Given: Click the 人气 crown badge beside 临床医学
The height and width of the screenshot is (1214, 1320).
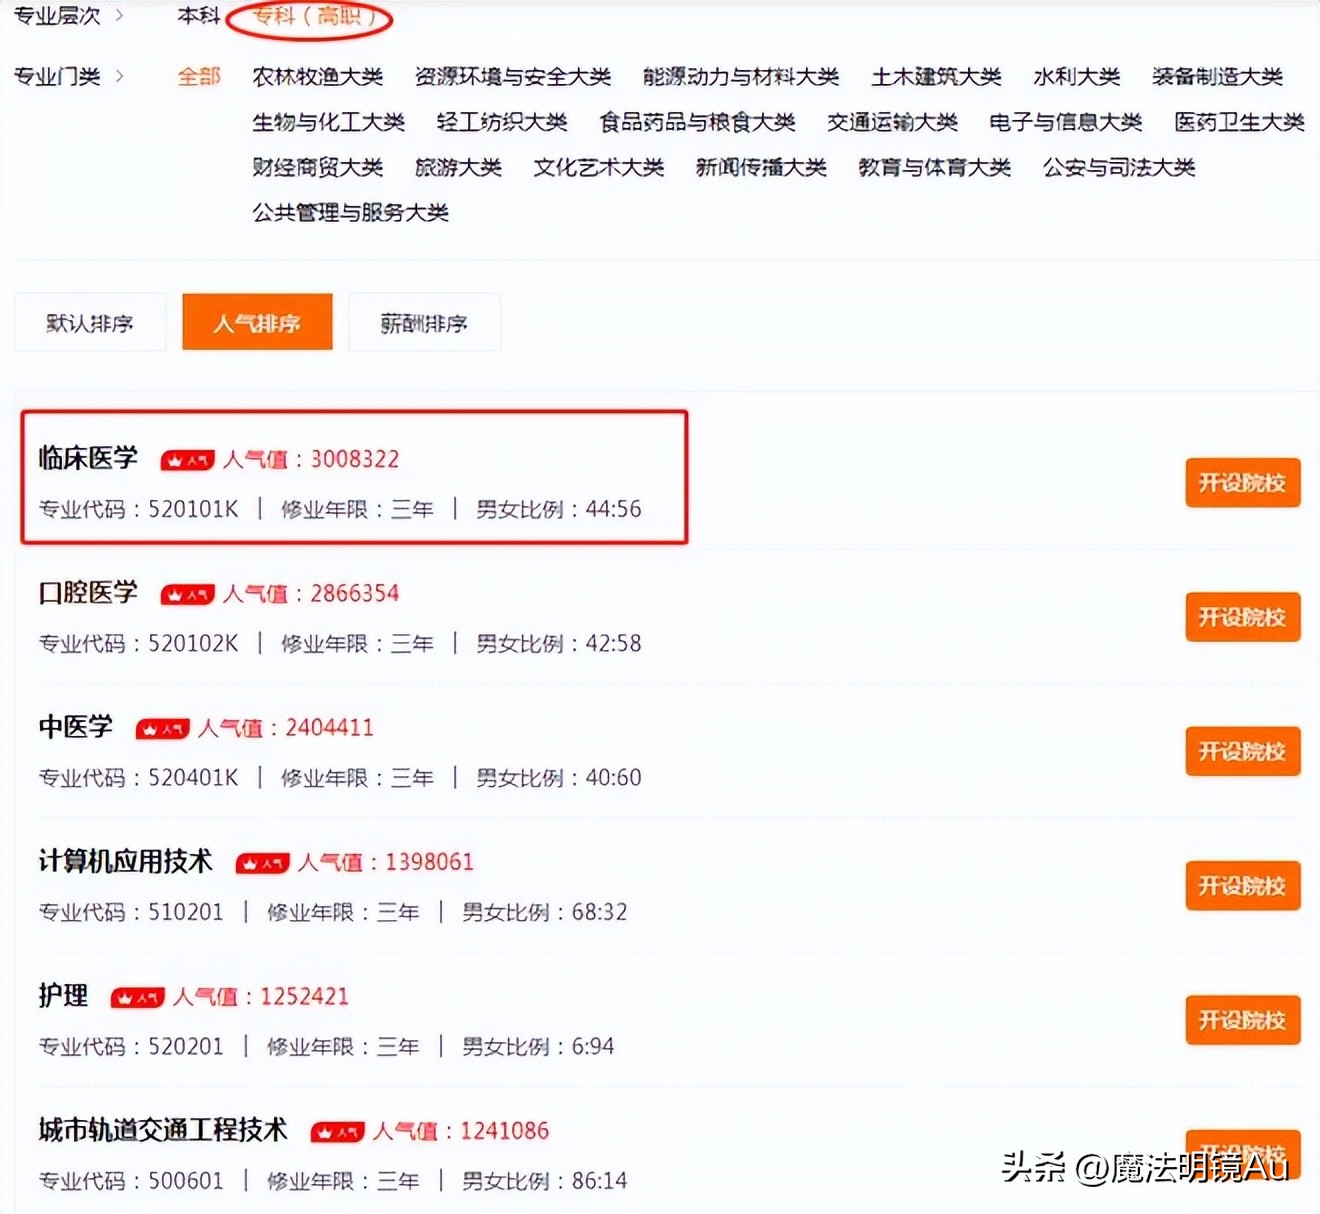Looking at the screenshot, I should click(186, 460).
